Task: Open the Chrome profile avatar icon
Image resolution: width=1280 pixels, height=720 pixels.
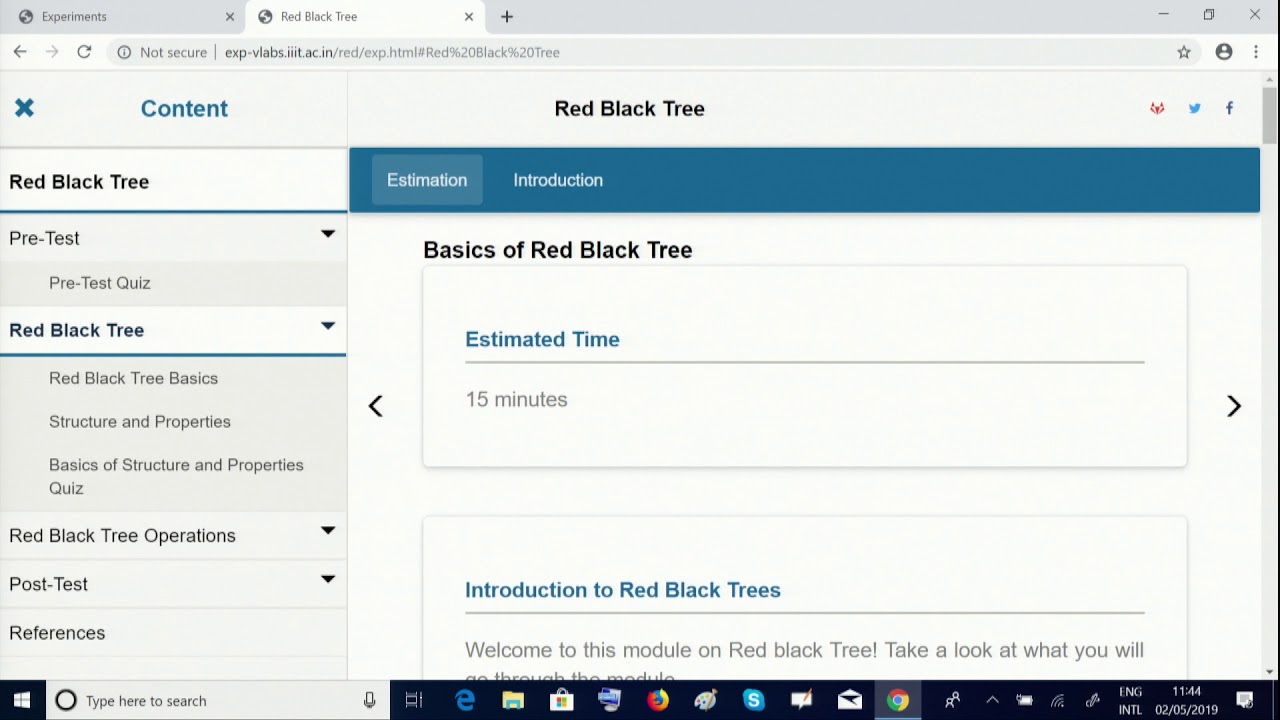Action: [x=1224, y=52]
